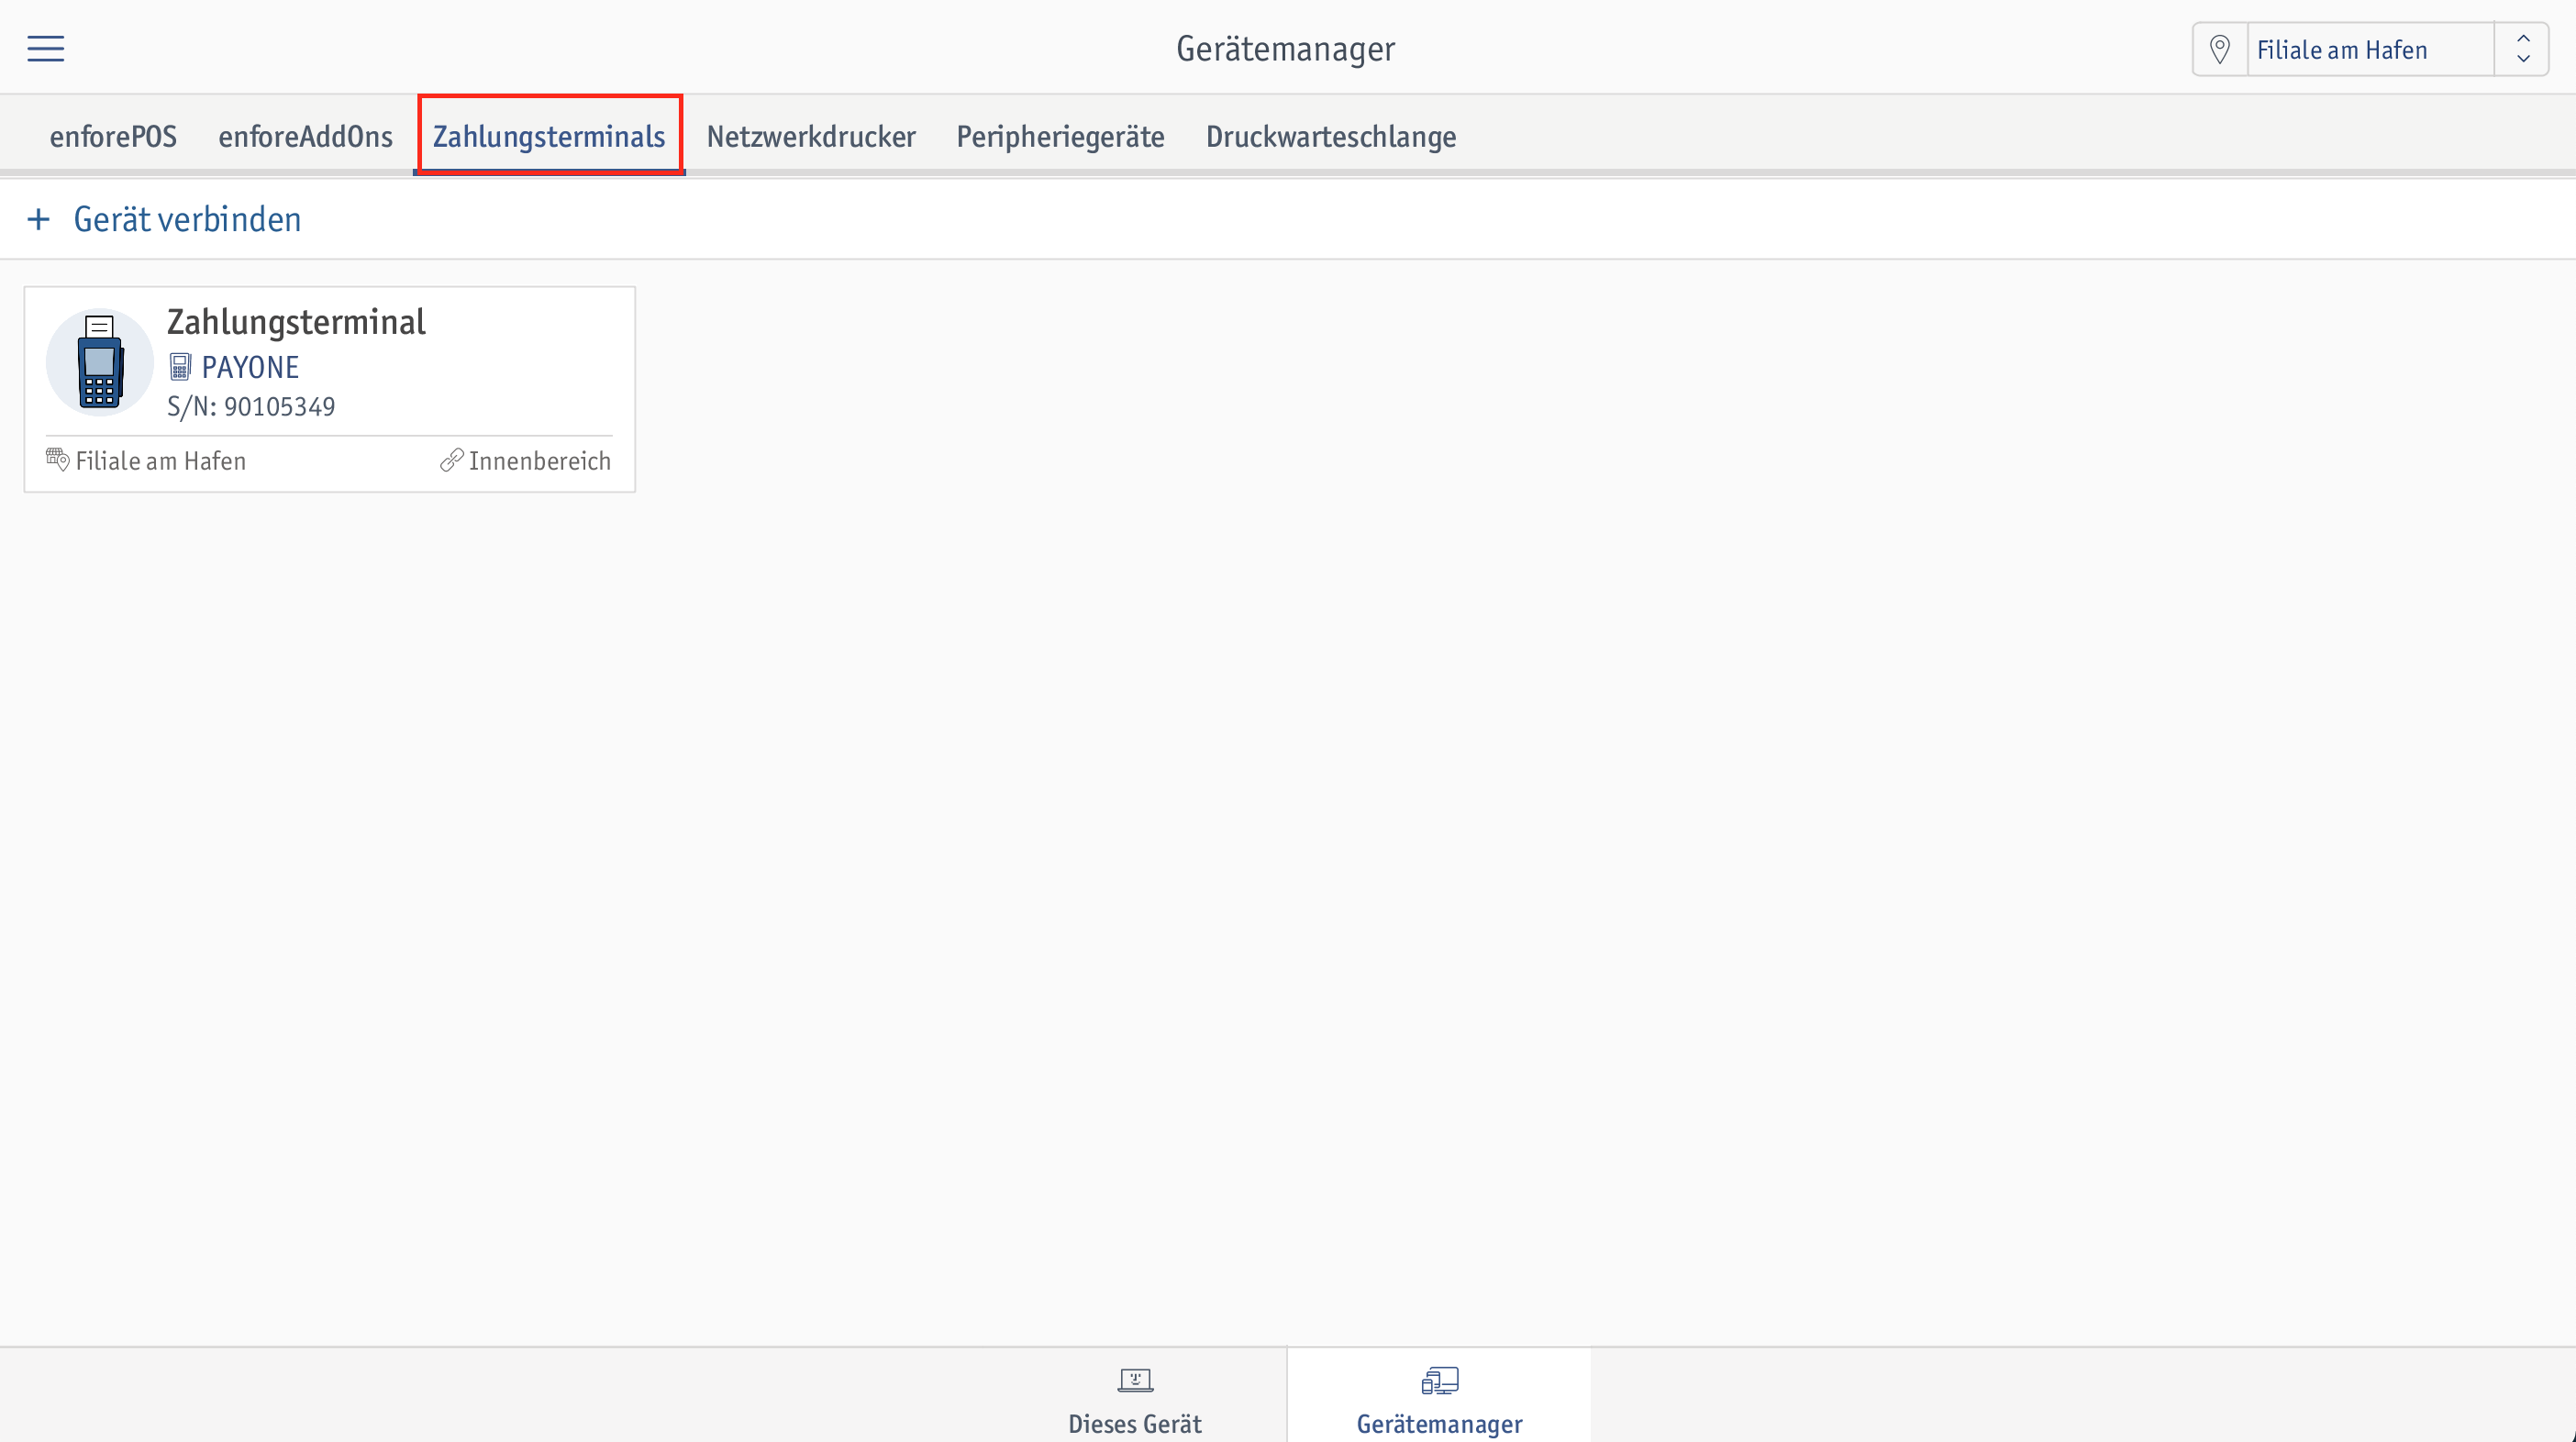Click the Dieses Gerät laptop icon
Image resolution: width=2576 pixels, height=1442 pixels.
pos(1135,1381)
